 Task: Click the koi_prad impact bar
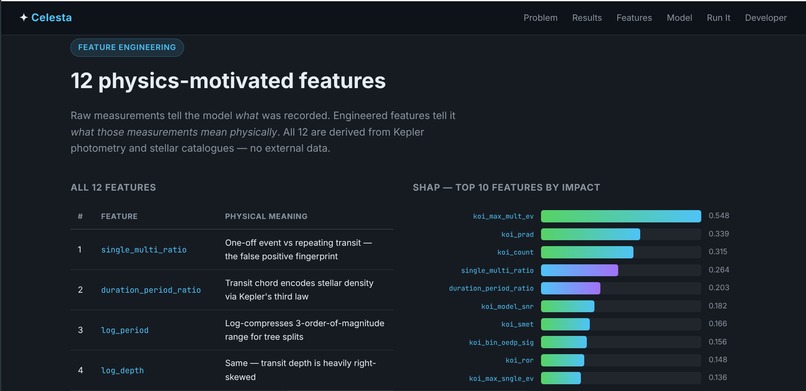tap(591, 234)
